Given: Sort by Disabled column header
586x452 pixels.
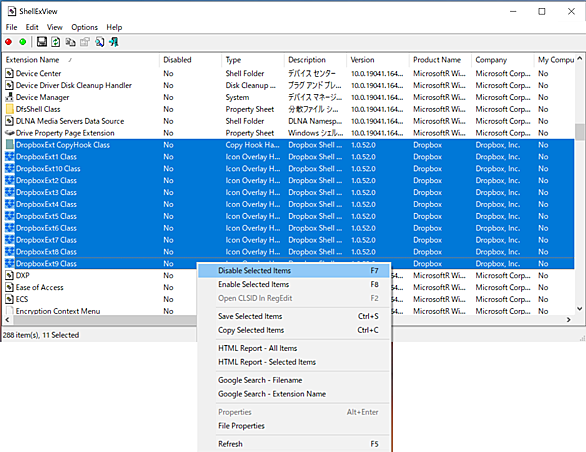Looking at the screenshot, I should click(191, 60).
